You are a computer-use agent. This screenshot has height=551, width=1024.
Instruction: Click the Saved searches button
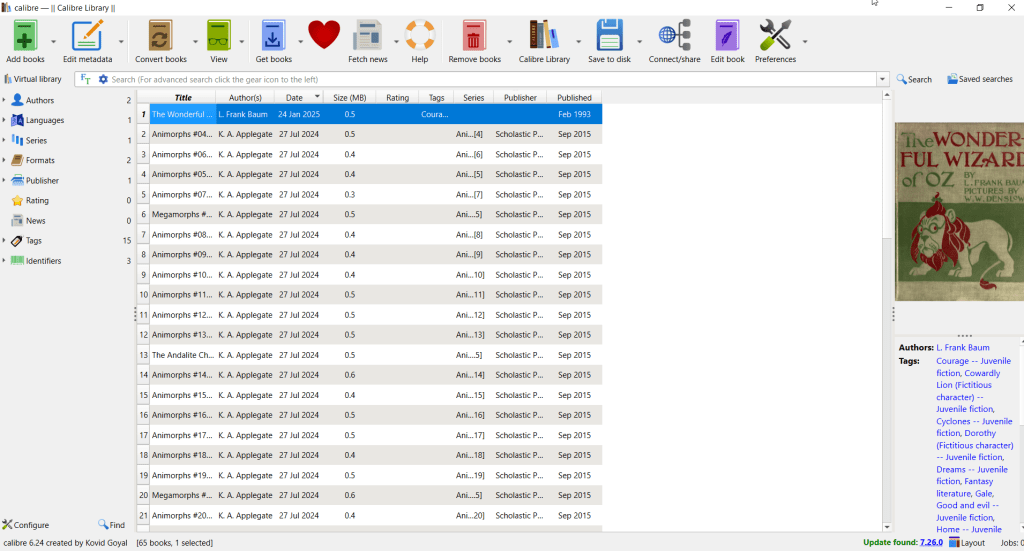[979, 79]
